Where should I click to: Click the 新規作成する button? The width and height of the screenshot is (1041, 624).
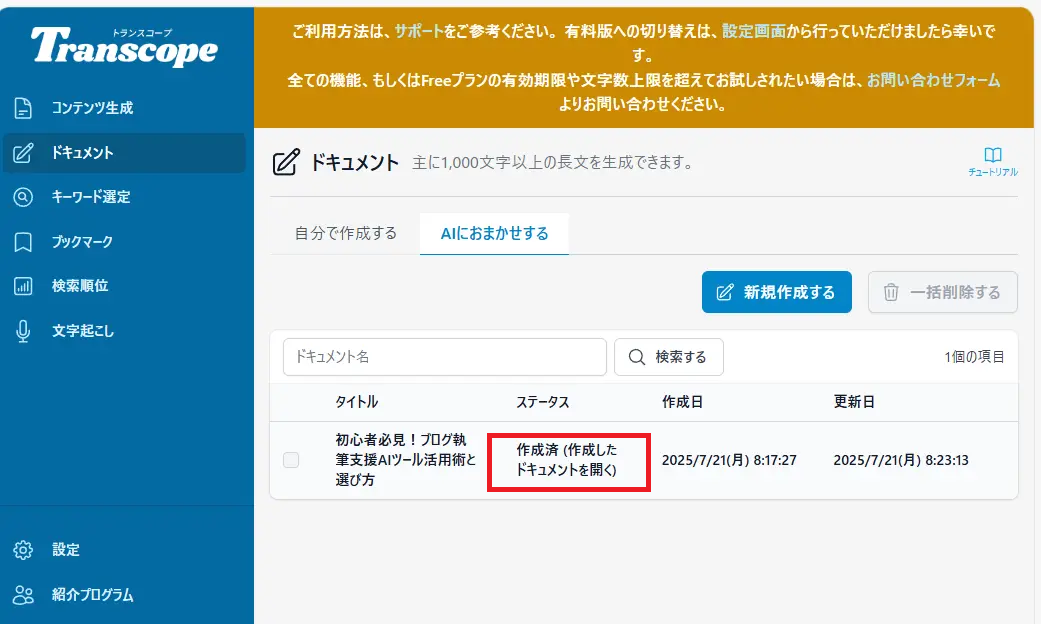777,292
